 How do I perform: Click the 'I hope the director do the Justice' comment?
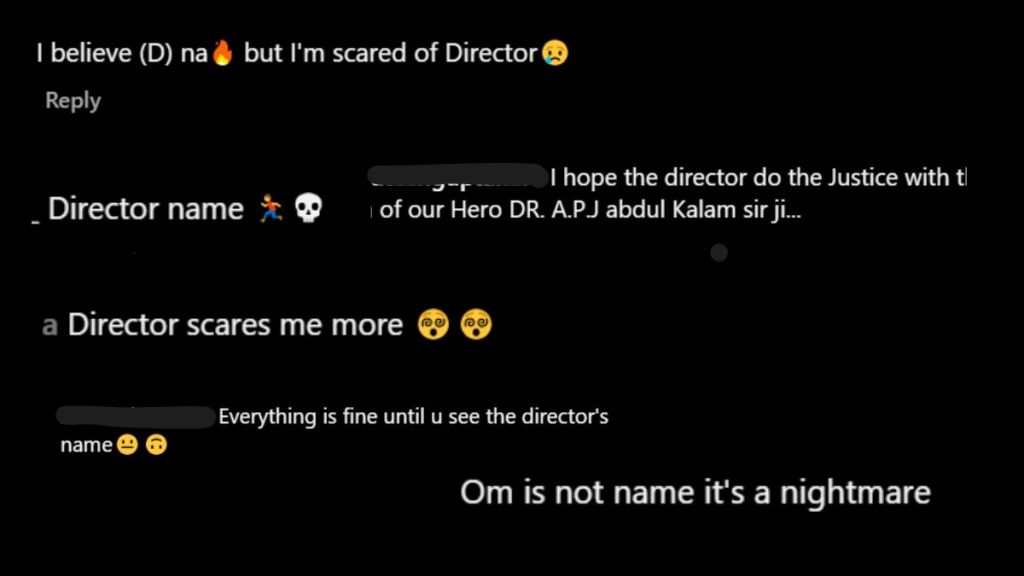(758, 178)
